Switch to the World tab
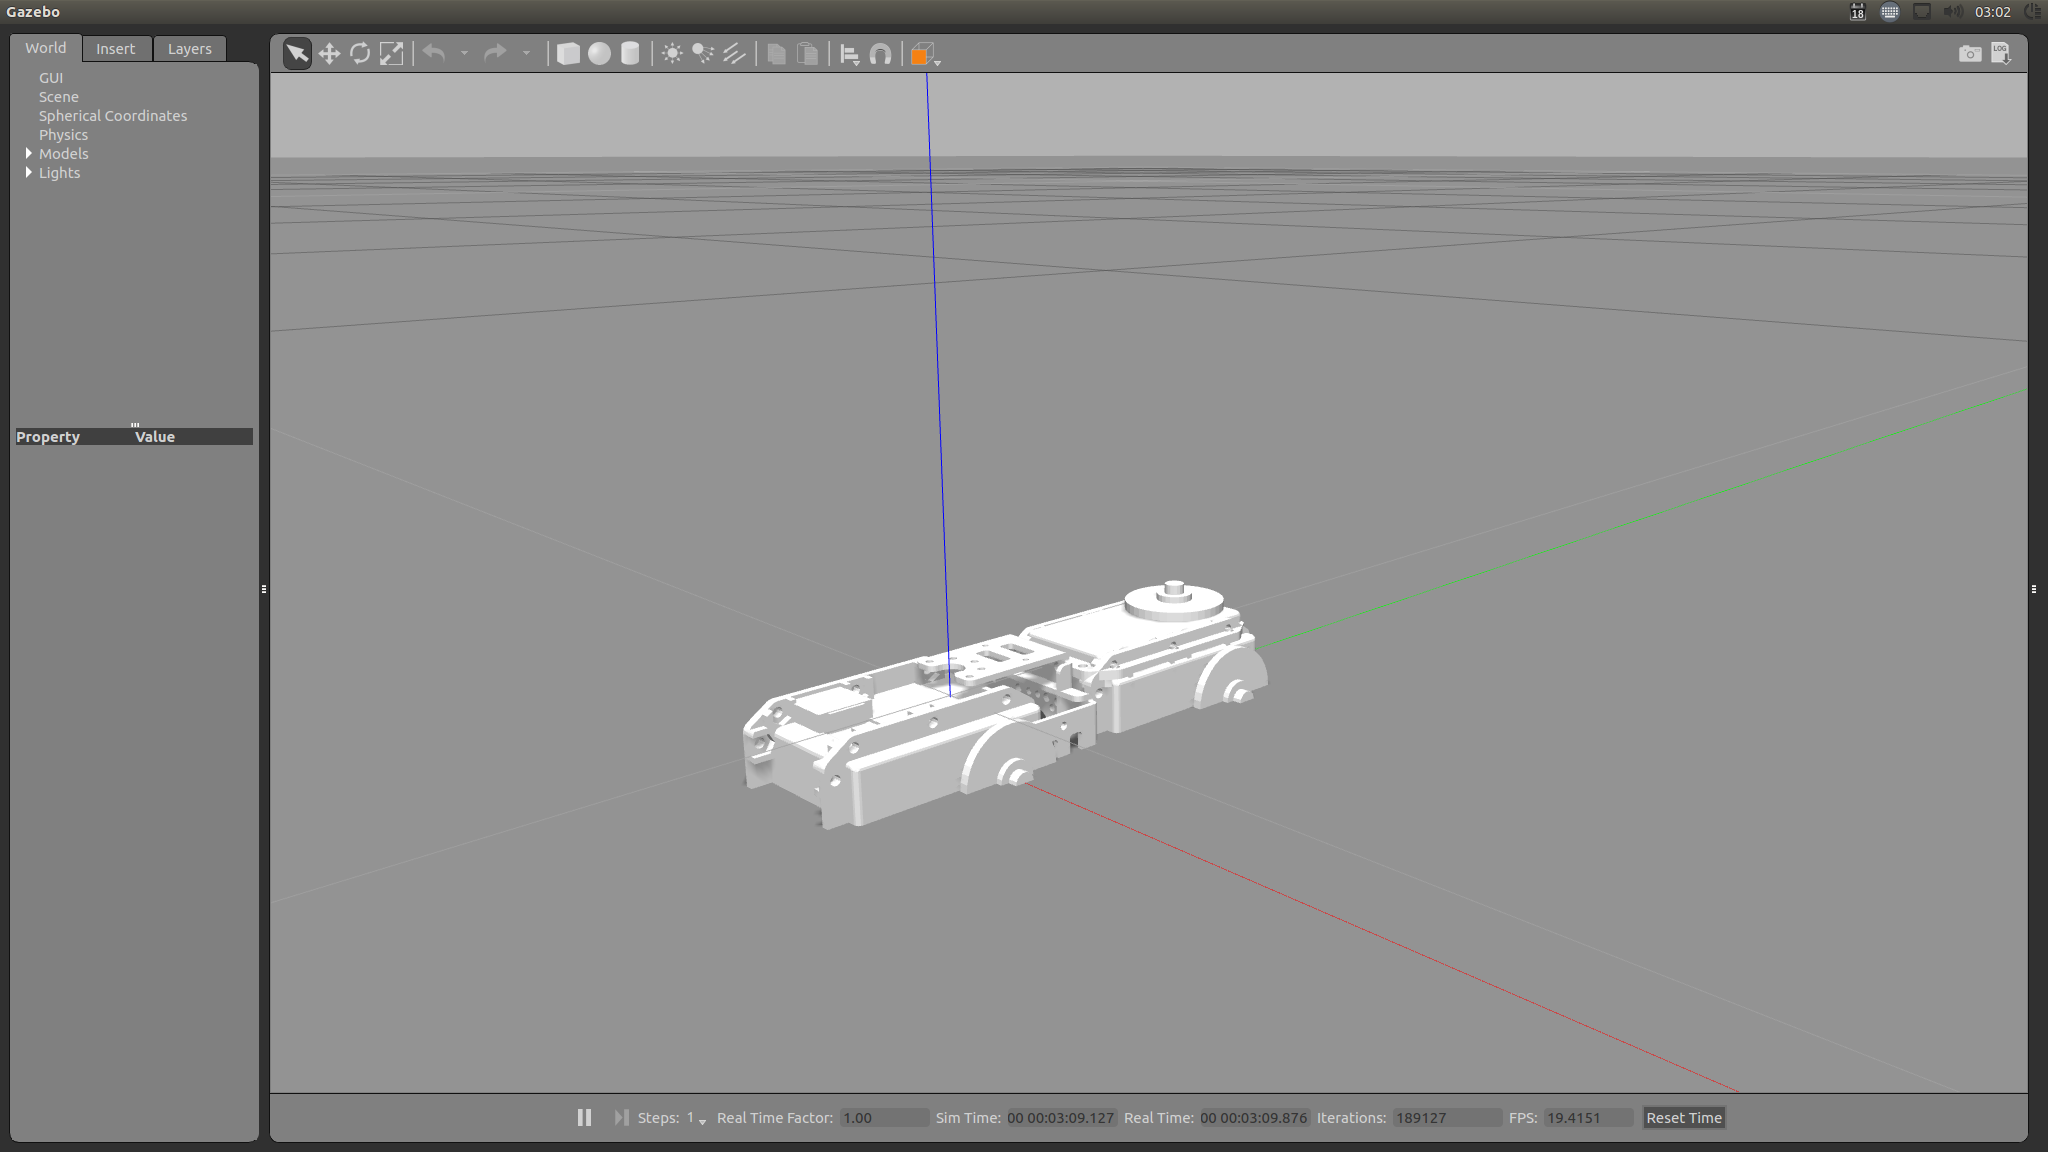 pyautogui.click(x=46, y=48)
